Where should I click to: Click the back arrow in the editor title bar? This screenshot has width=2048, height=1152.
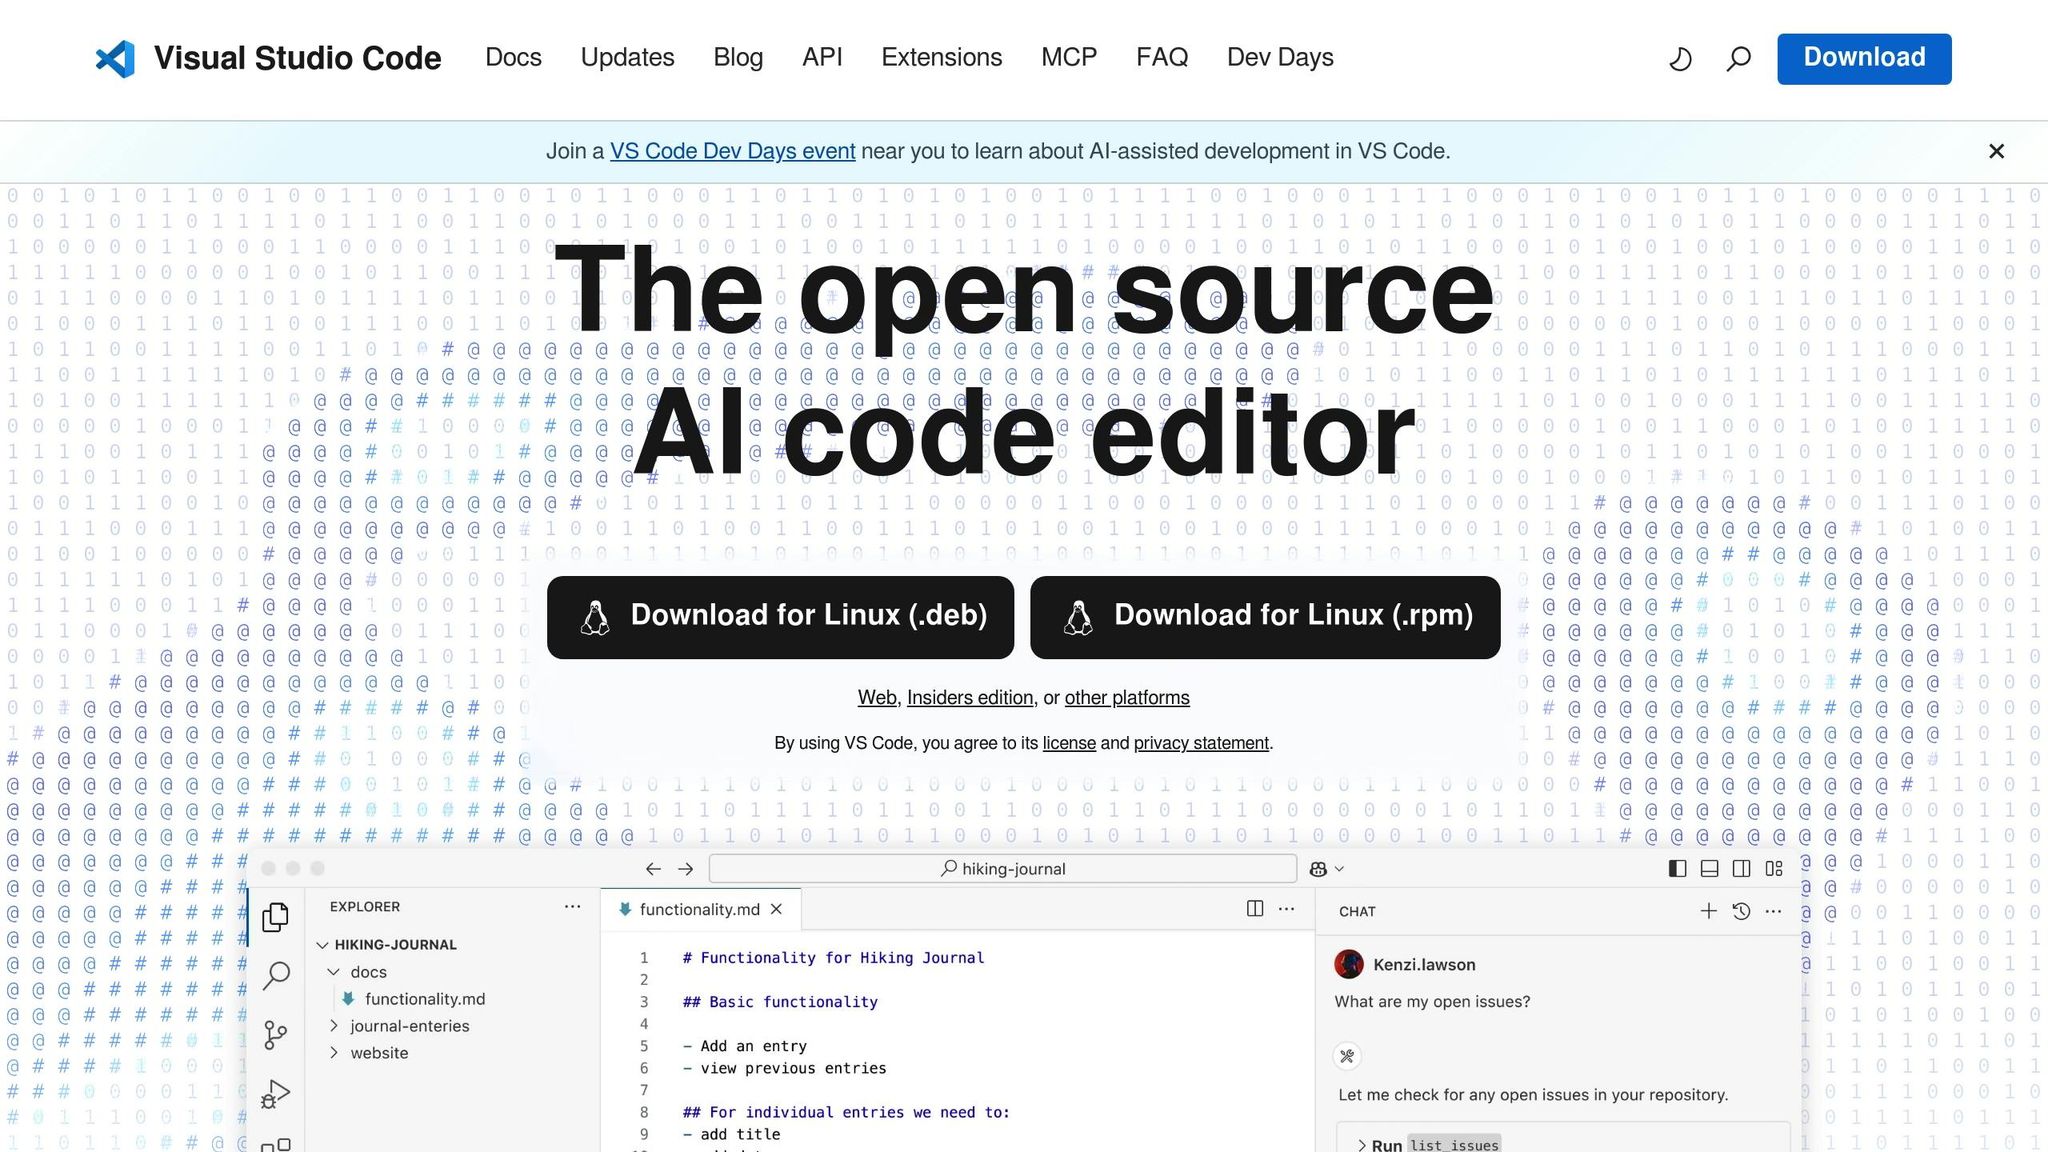pos(653,869)
